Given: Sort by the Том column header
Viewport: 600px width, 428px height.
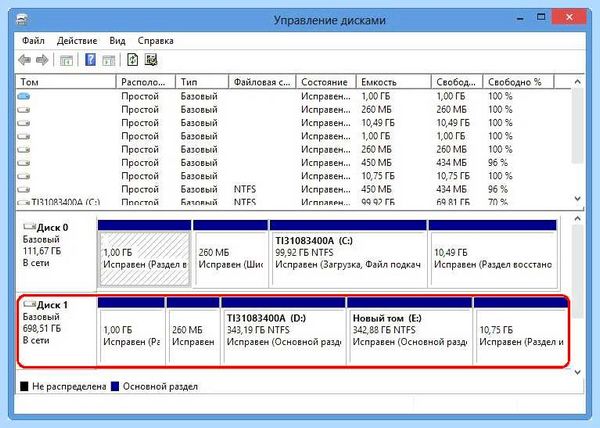Looking at the screenshot, I should tap(66, 82).
